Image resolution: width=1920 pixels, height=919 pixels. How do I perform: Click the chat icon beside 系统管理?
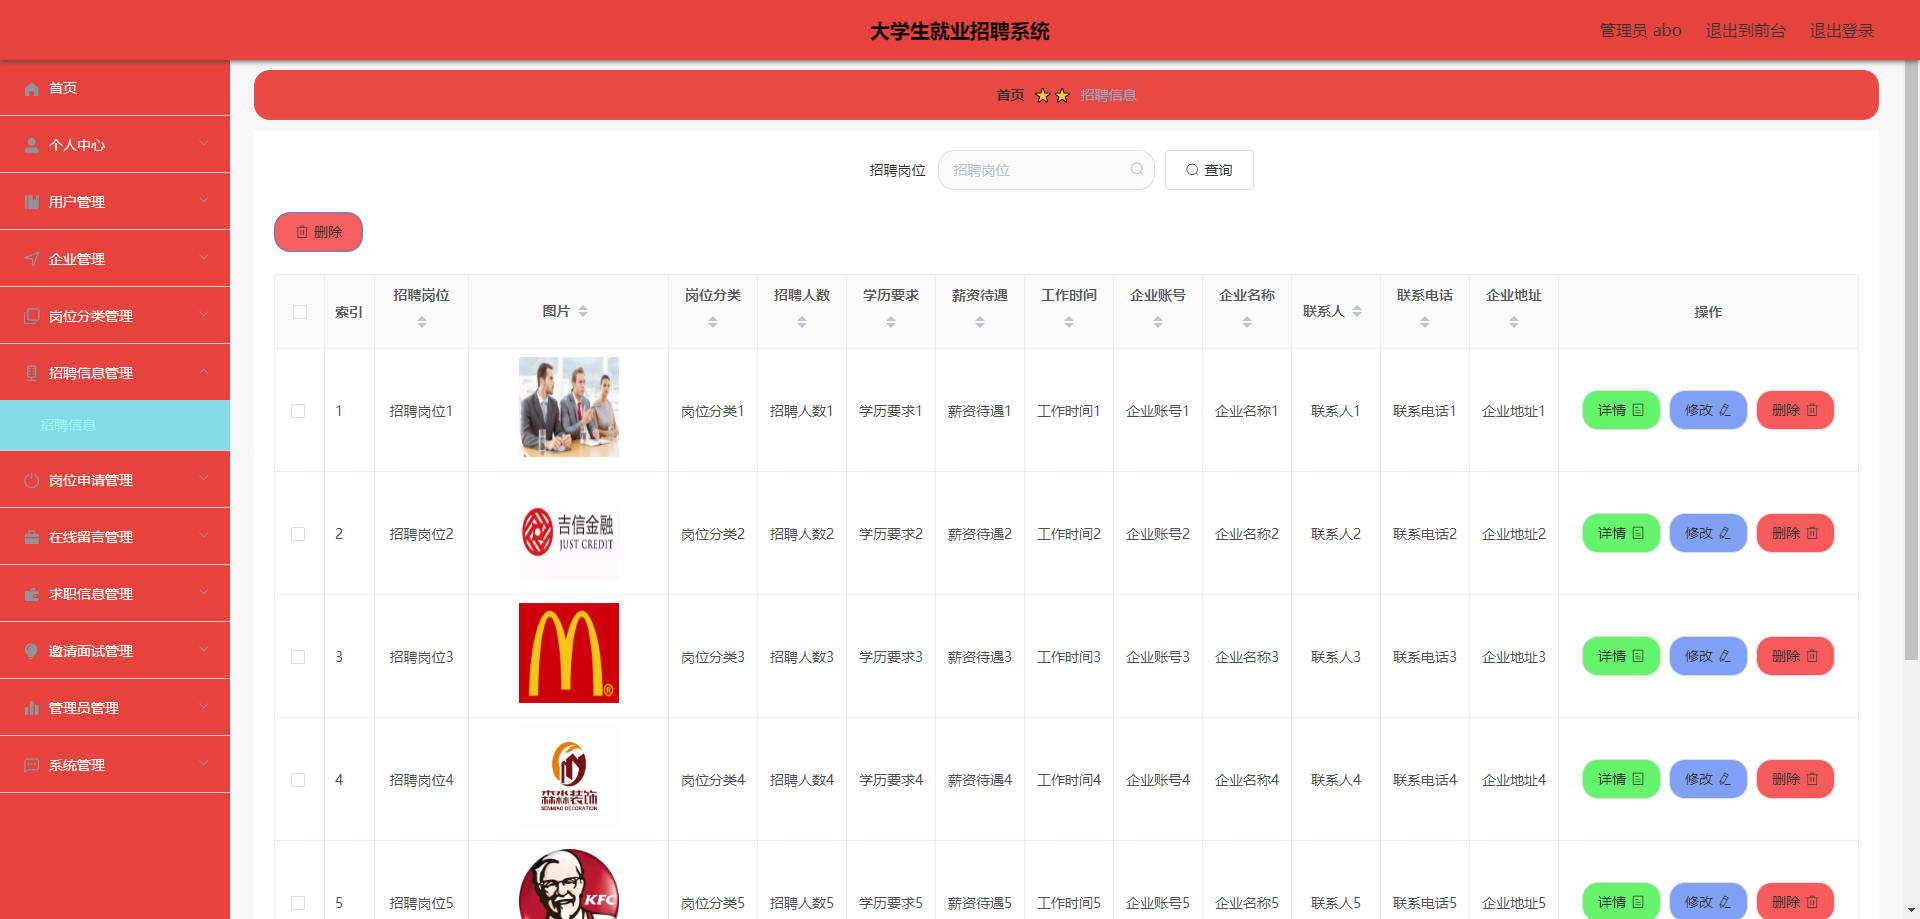pyautogui.click(x=32, y=766)
